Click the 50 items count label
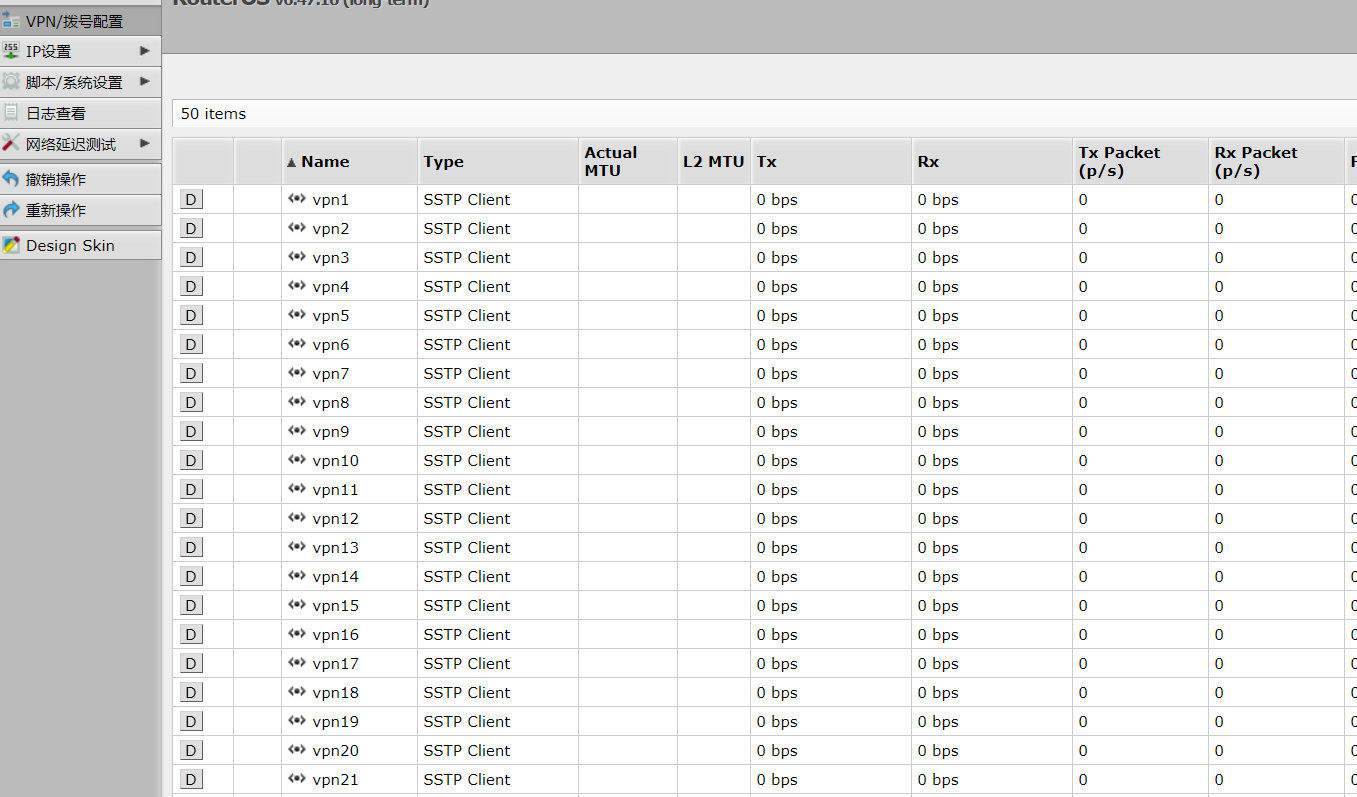The height and width of the screenshot is (797, 1357). 213,114
